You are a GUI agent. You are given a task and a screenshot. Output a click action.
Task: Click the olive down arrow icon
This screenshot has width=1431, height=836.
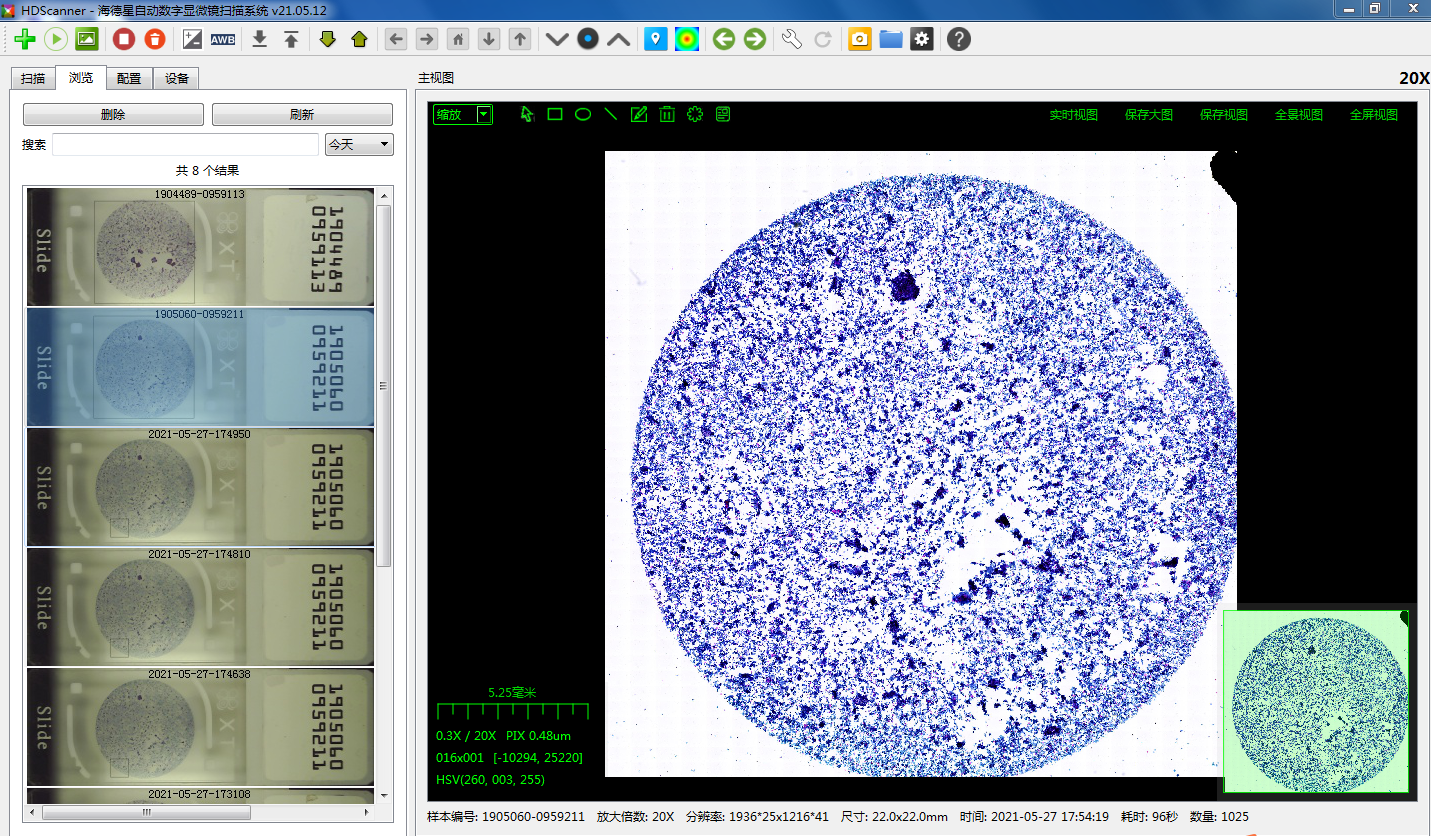tap(328, 39)
